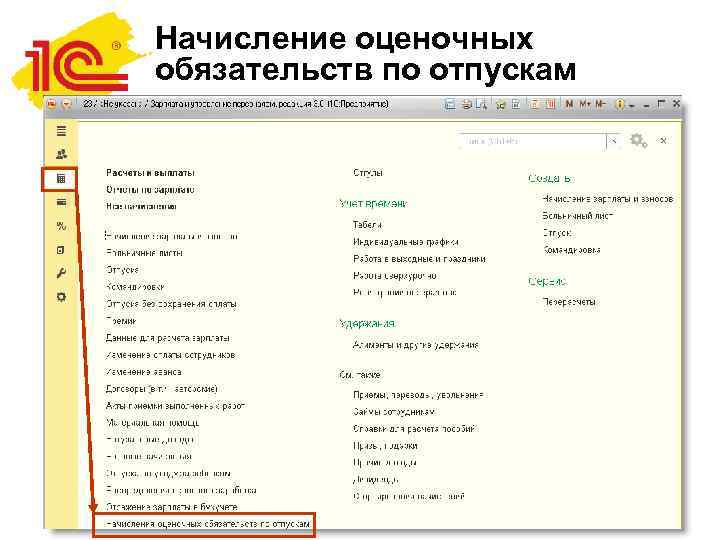This screenshot has width=720, height=540.
Task: Open 'Алименты и другие удержания'
Action: click(x=416, y=345)
